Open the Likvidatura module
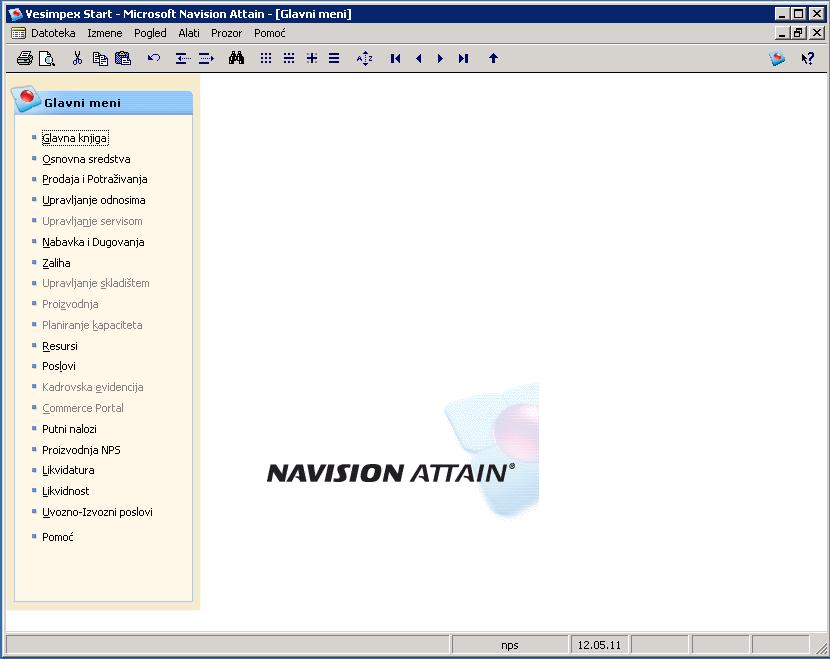 [68, 470]
